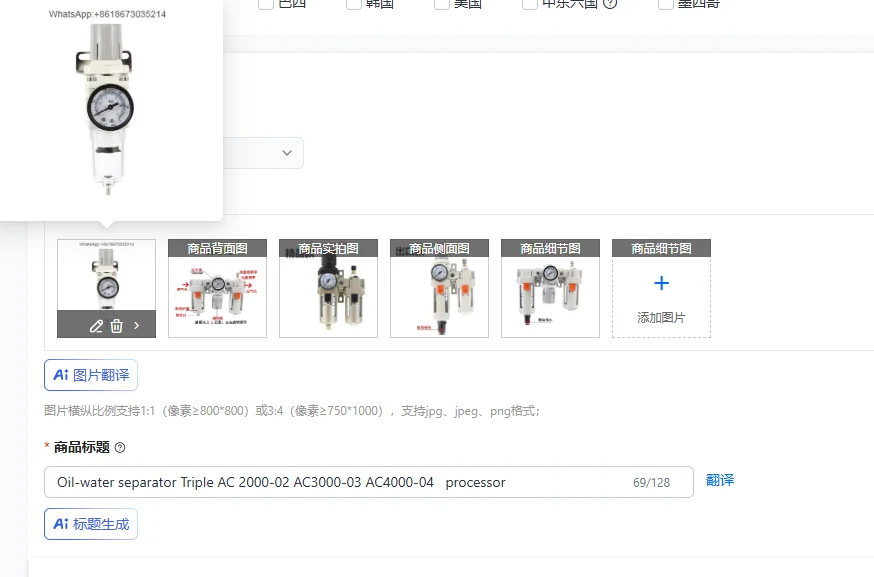Viewport: 874px width, 577px height.
Task: Tick the 墨西哥 checkbox
Action: pos(666,4)
